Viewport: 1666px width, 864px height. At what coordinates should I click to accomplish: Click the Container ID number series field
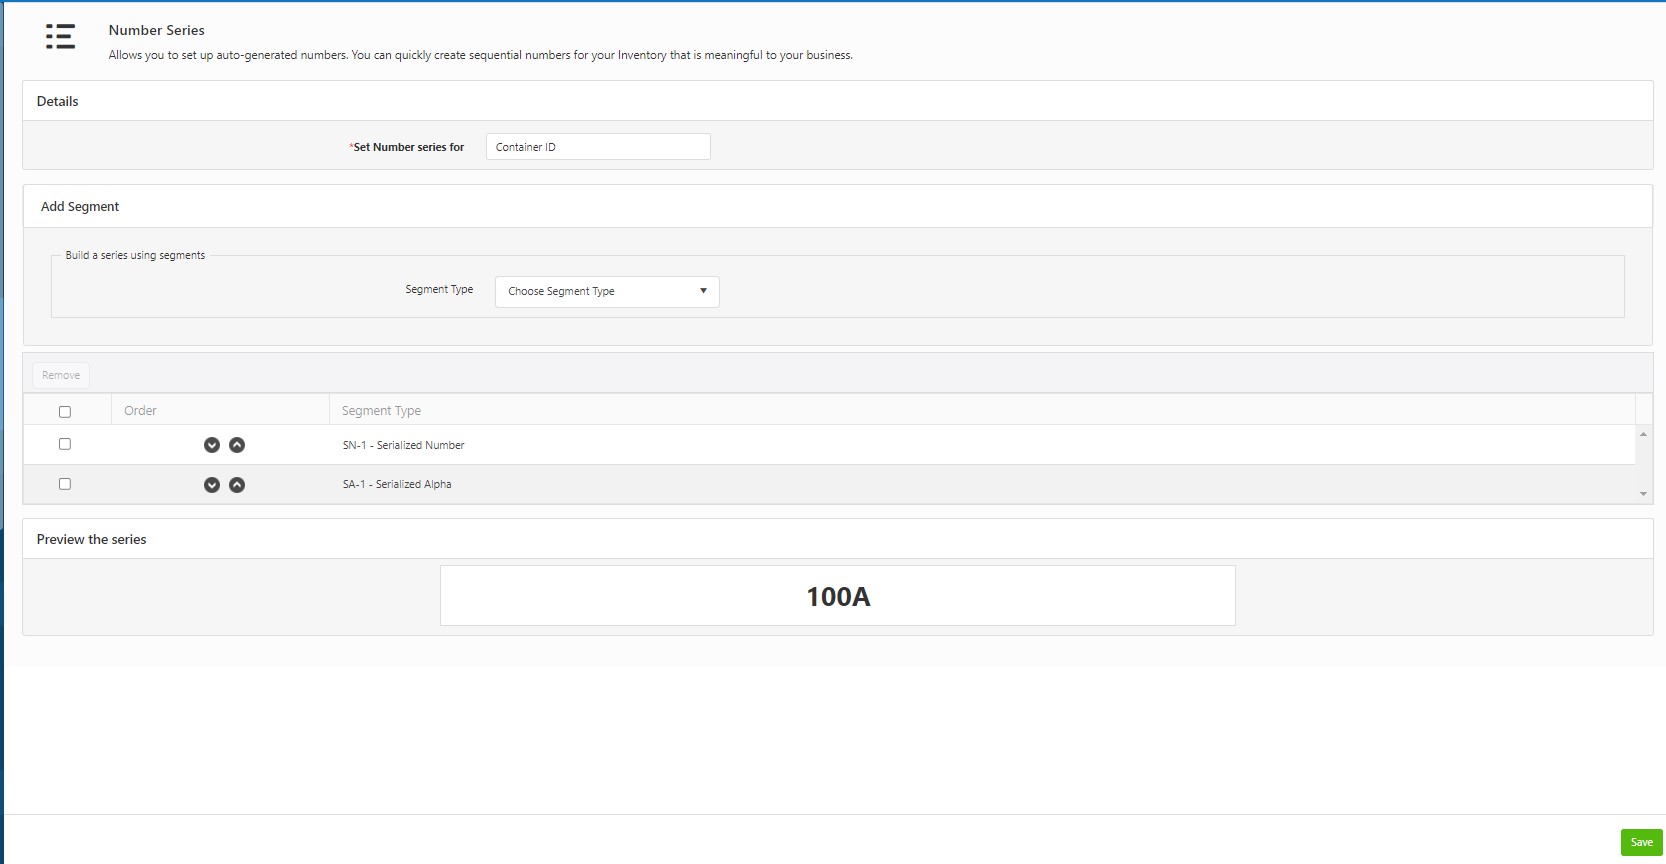tap(598, 147)
